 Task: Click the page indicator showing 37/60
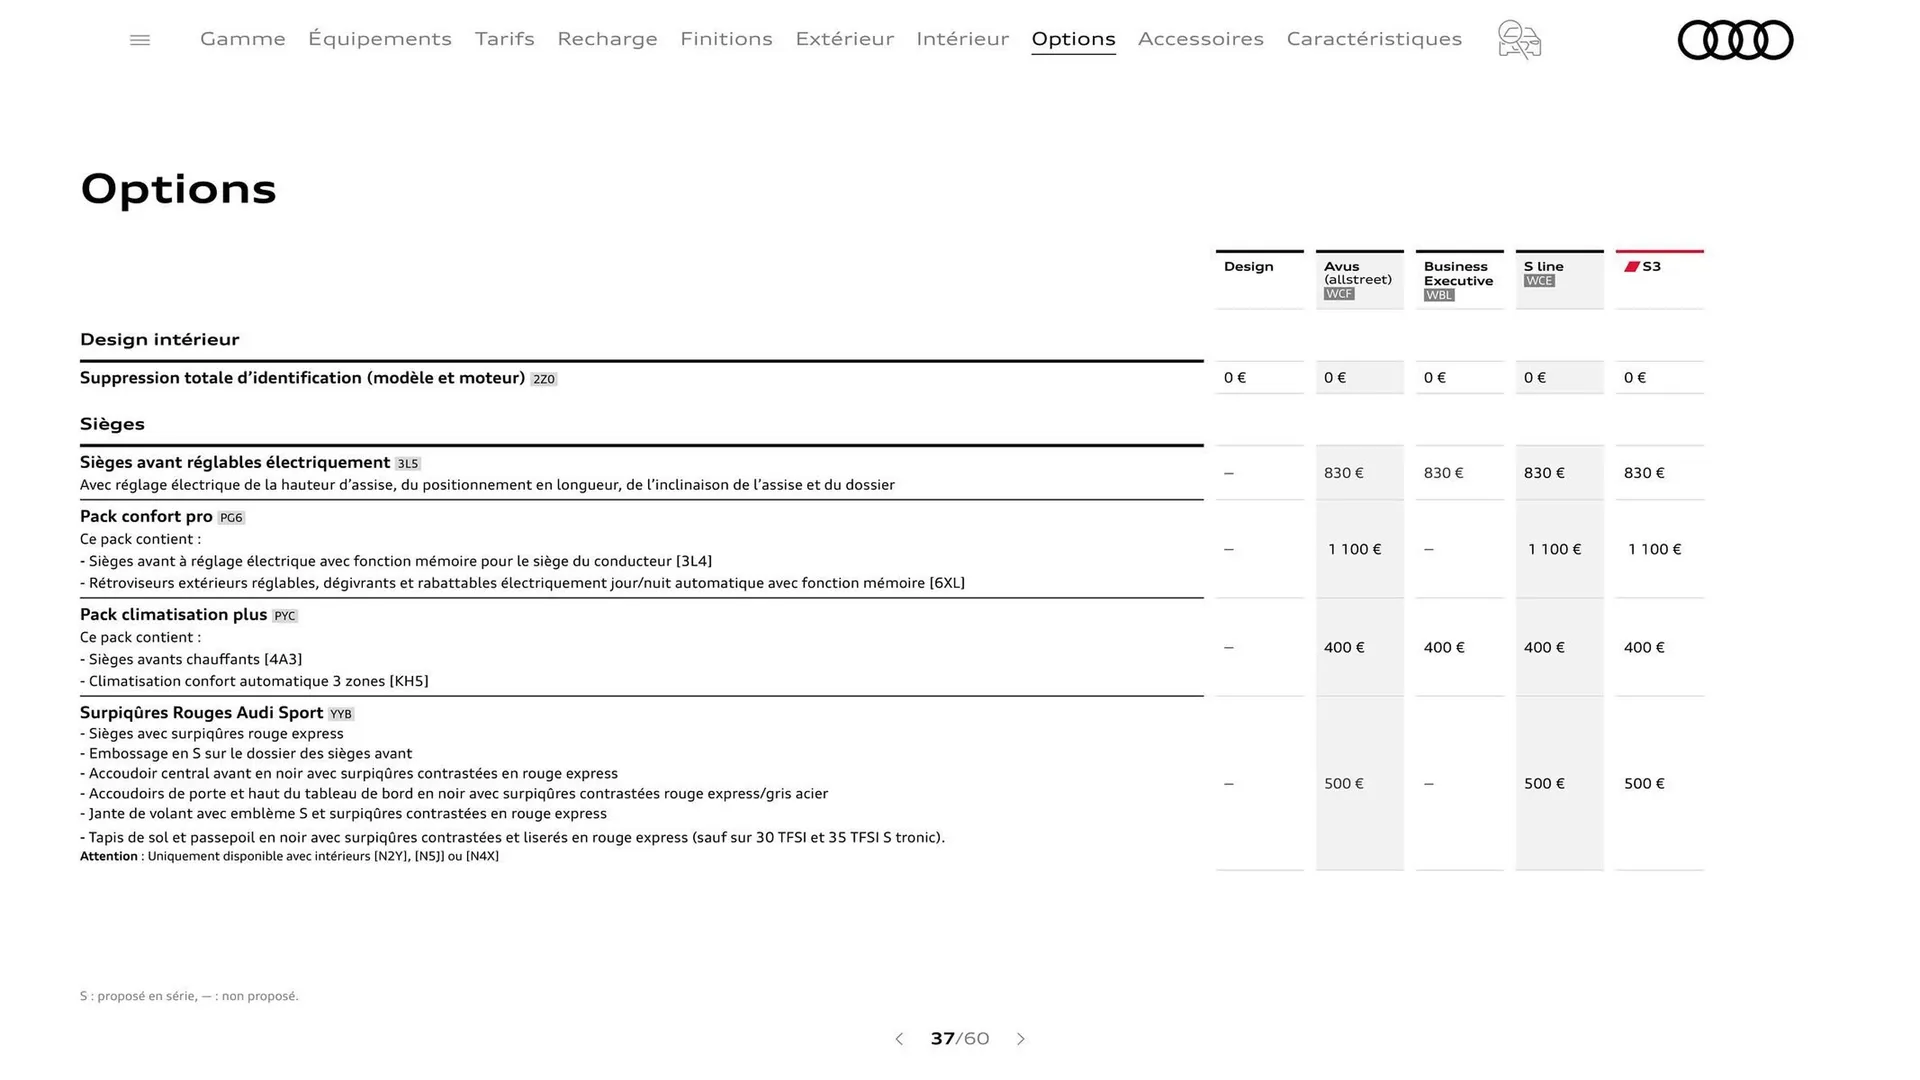(x=959, y=1039)
